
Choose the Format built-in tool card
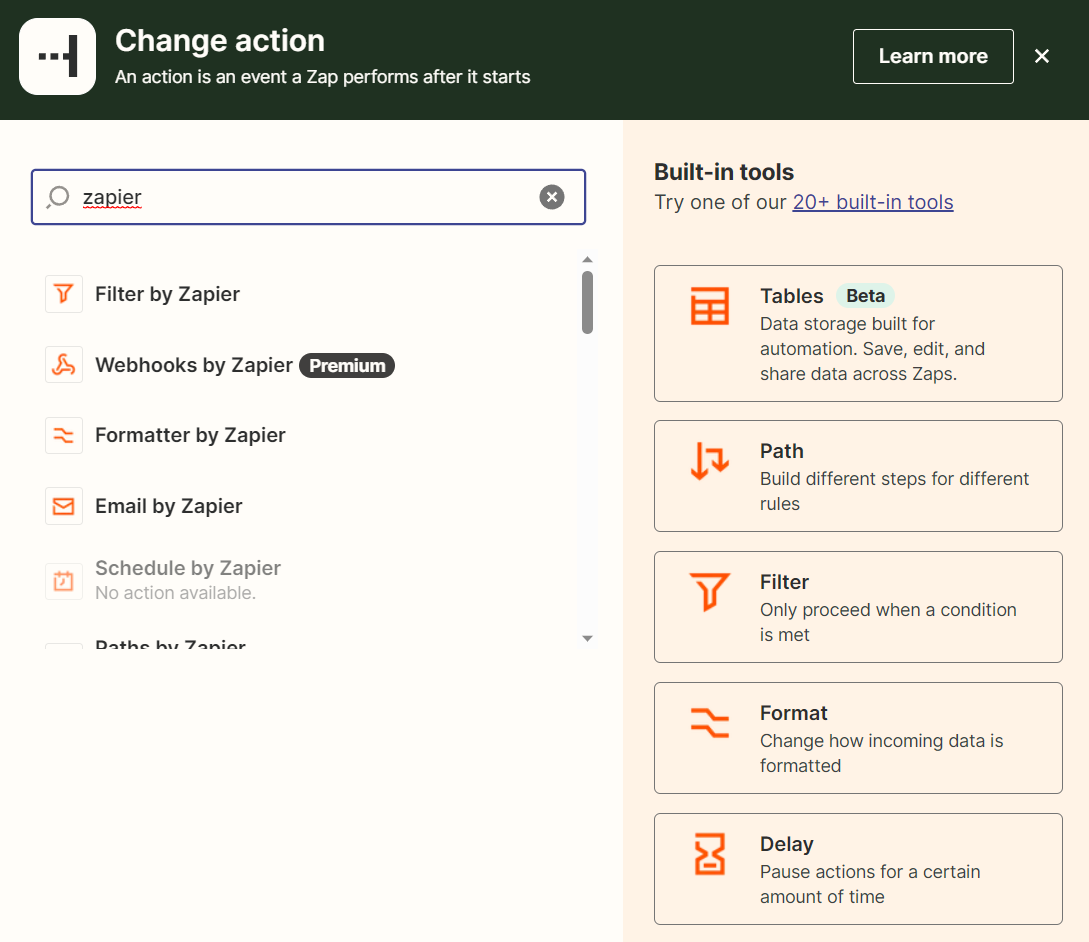click(857, 738)
